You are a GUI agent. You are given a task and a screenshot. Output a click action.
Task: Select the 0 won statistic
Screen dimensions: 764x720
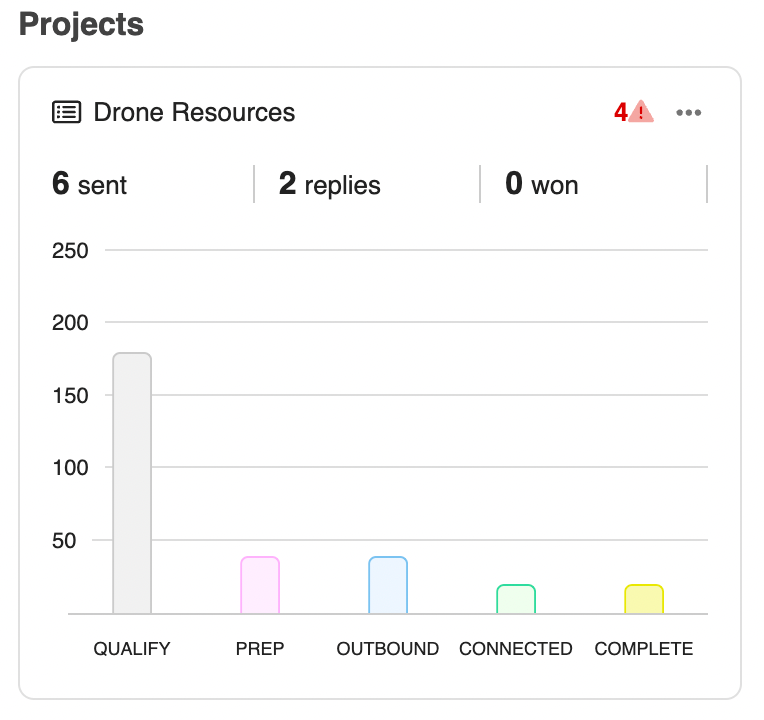pyautogui.click(x=541, y=184)
